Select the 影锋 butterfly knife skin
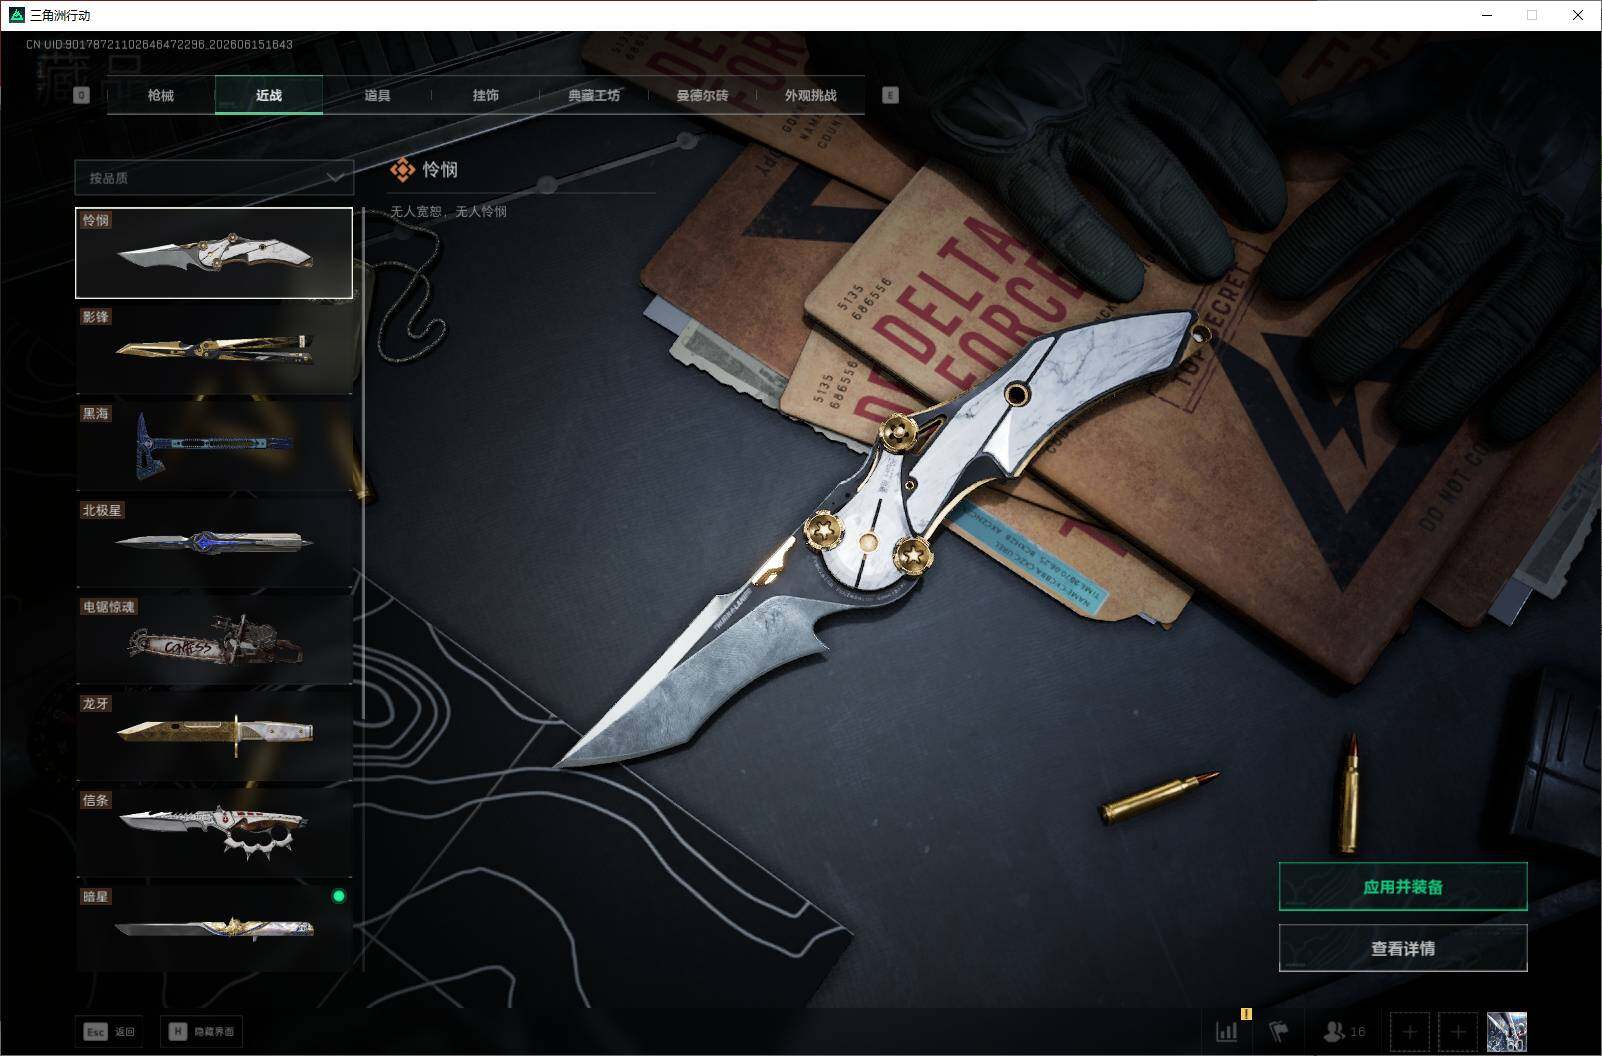1602x1056 pixels. (x=214, y=349)
